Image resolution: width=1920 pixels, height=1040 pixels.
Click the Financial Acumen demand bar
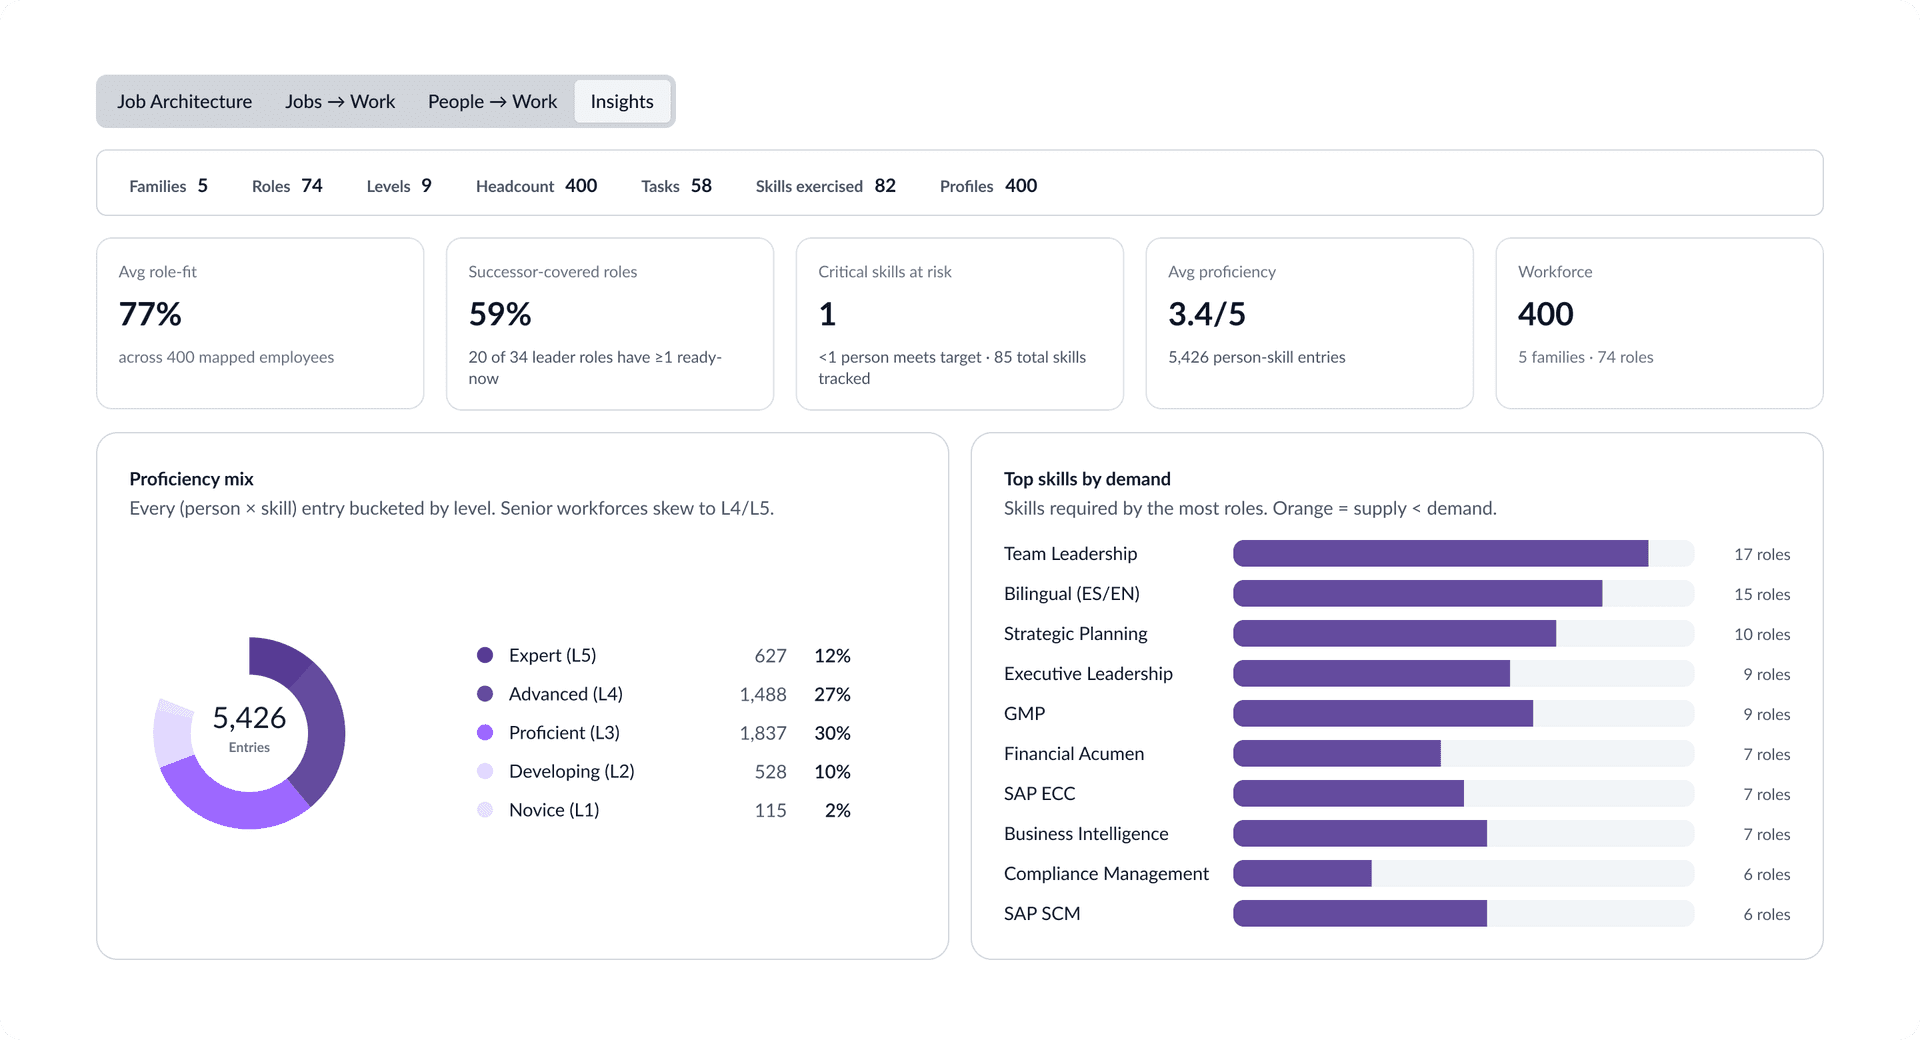[1463, 753]
